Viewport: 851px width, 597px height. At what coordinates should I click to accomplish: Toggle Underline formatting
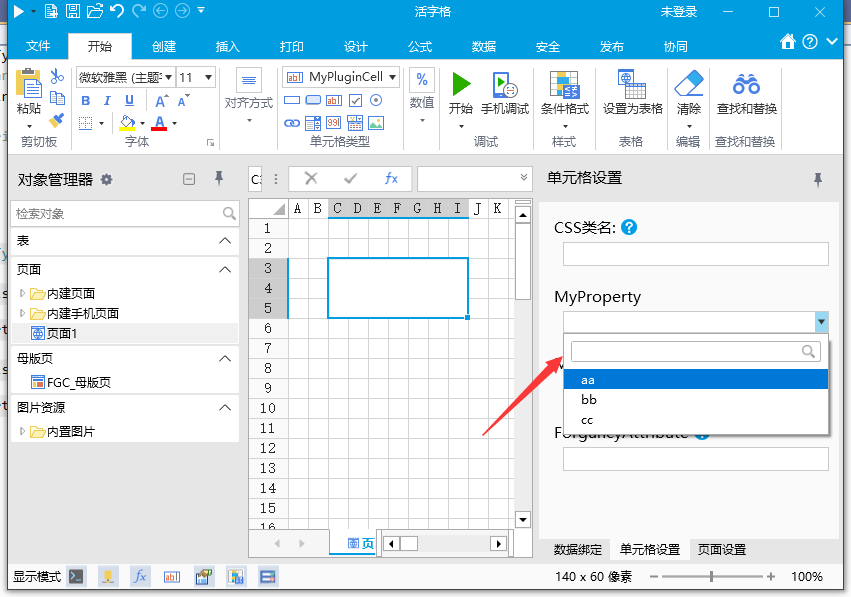(129, 101)
